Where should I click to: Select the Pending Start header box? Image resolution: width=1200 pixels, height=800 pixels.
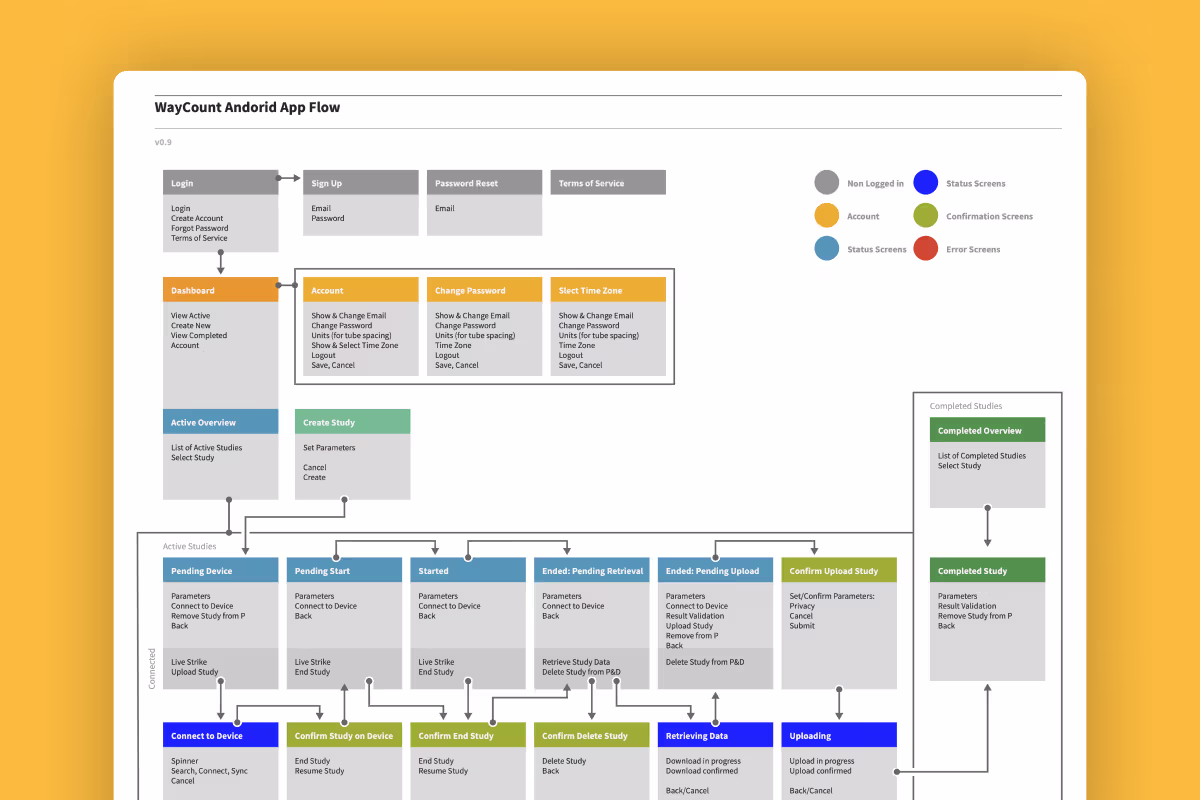[x=345, y=570]
